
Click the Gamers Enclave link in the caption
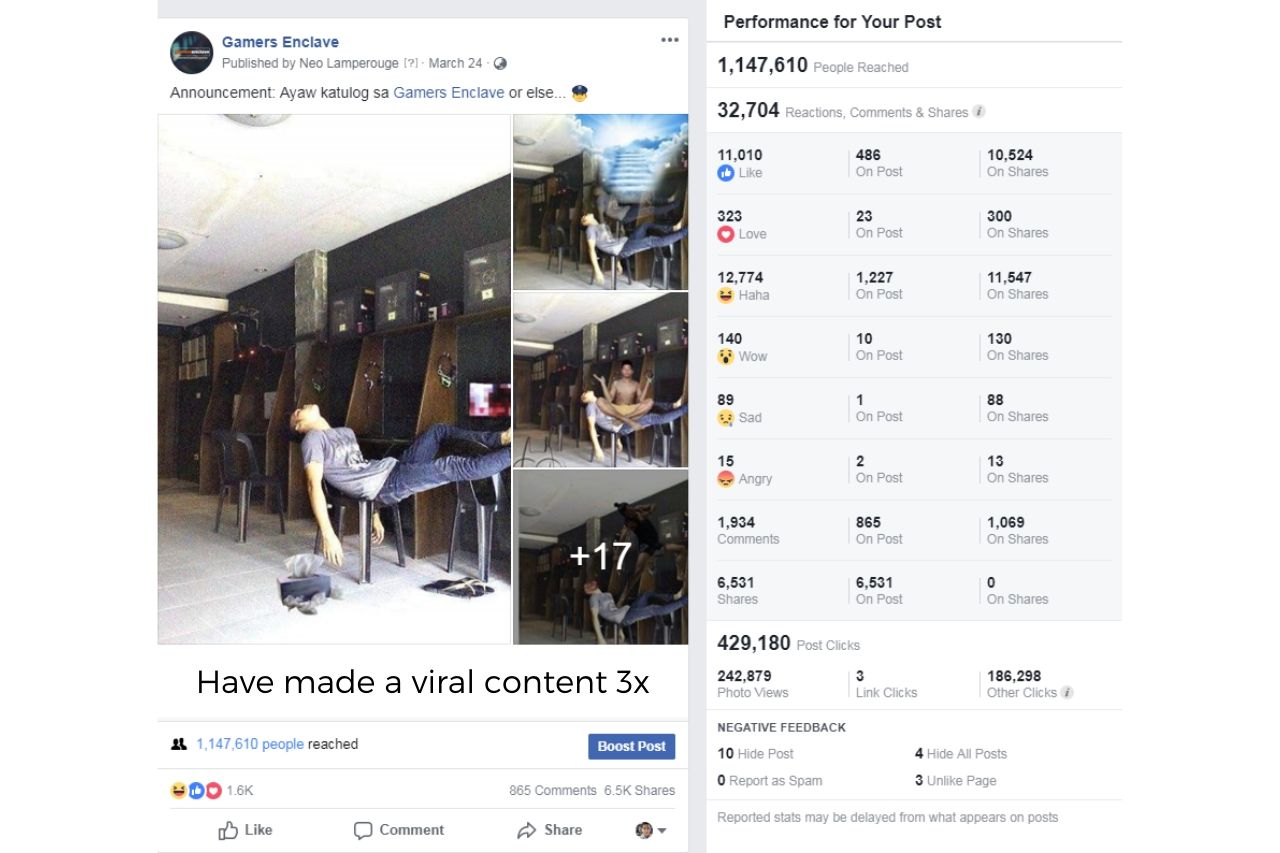pos(448,92)
